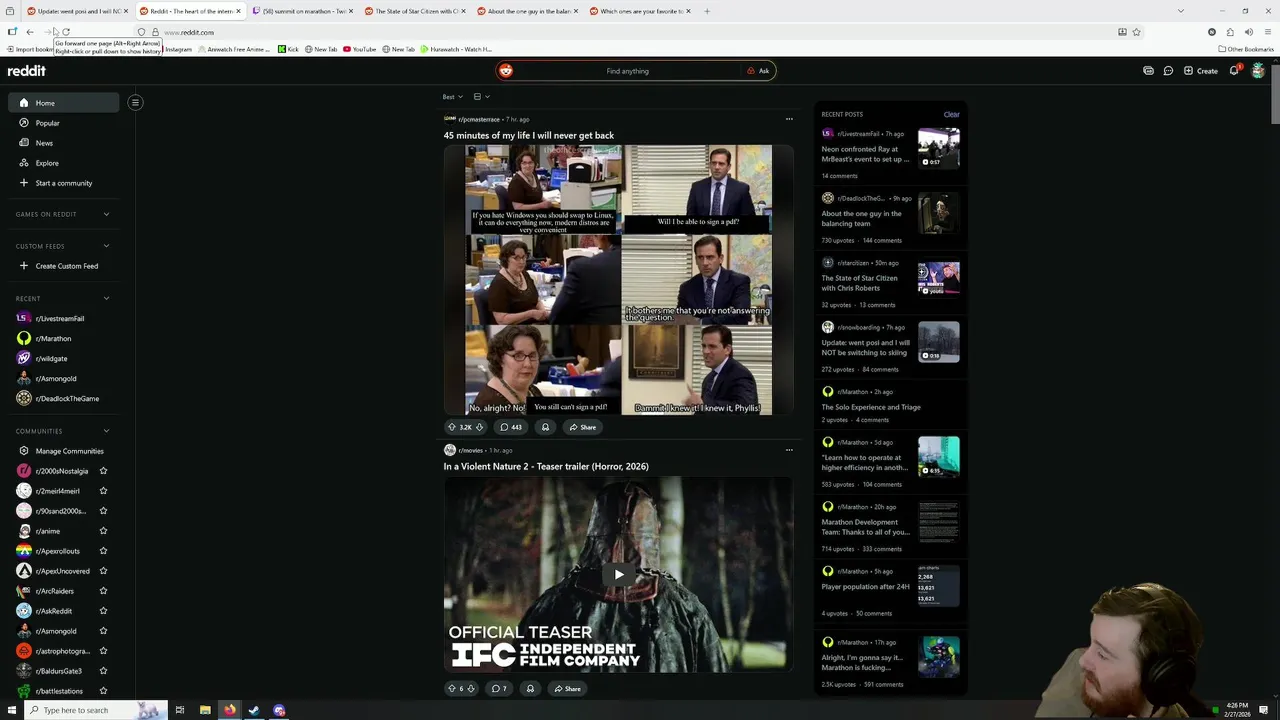Image resolution: width=1280 pixels, height=720 pixels.
Task: Switch to 'Which ones are your favorite' tab
Action: [x=640, y=11]
